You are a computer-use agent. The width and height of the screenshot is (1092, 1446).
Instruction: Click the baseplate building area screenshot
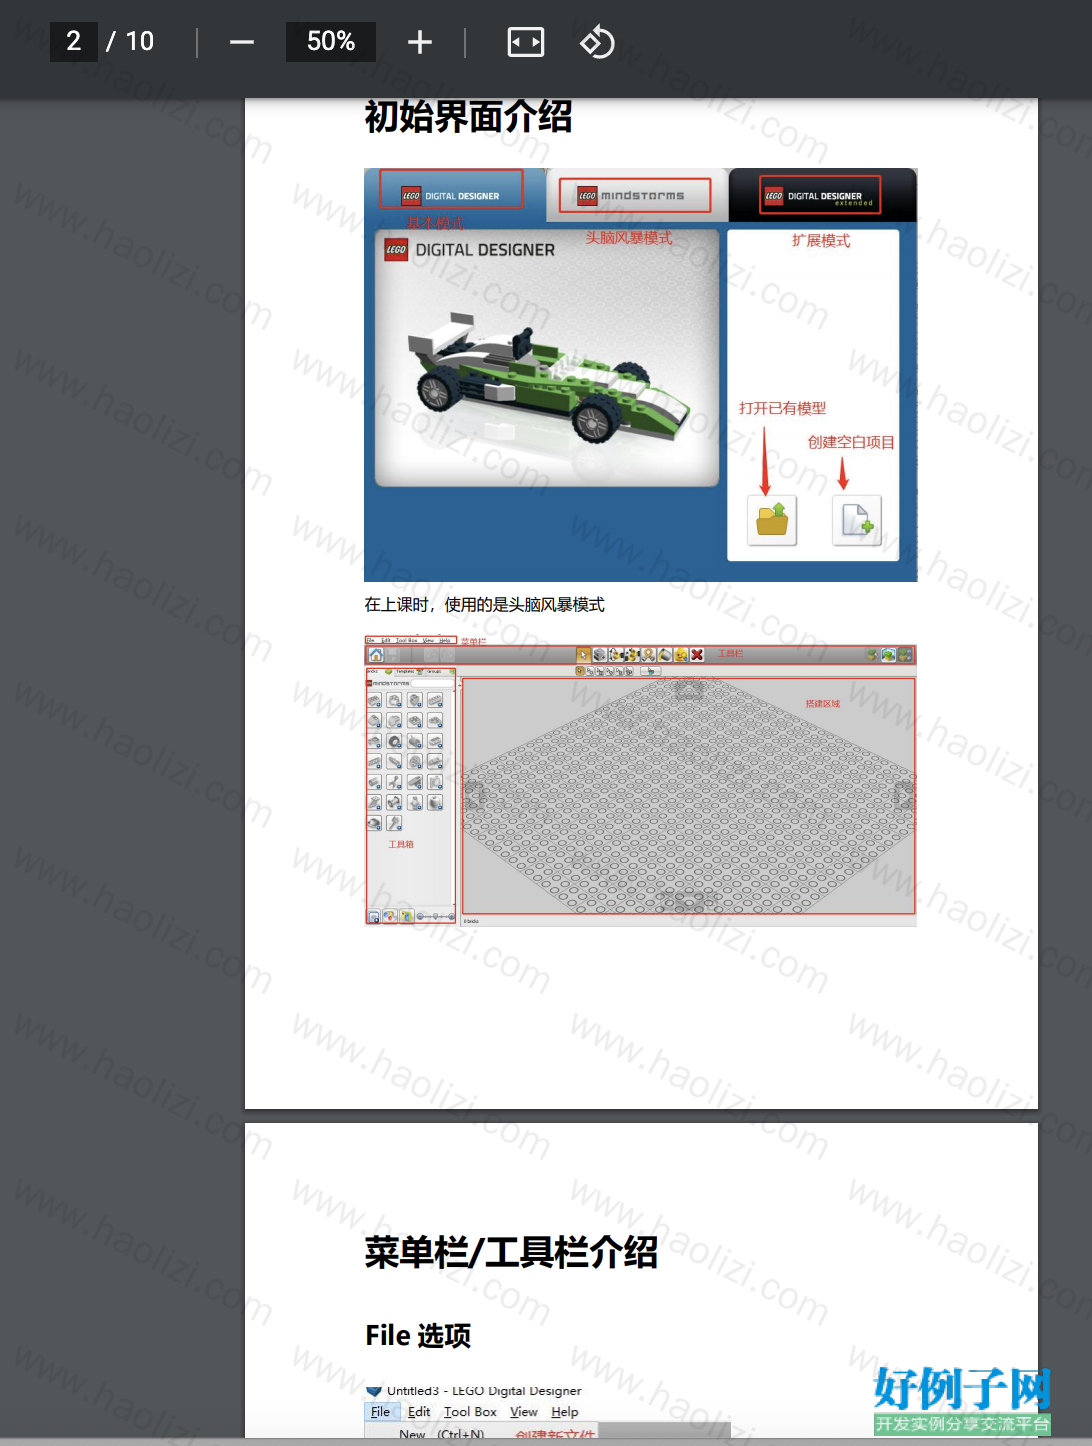pos(688,796)
